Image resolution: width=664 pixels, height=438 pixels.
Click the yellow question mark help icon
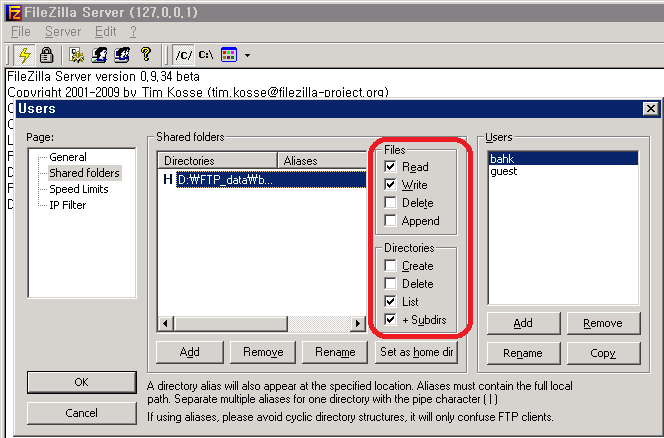[146, 54]
